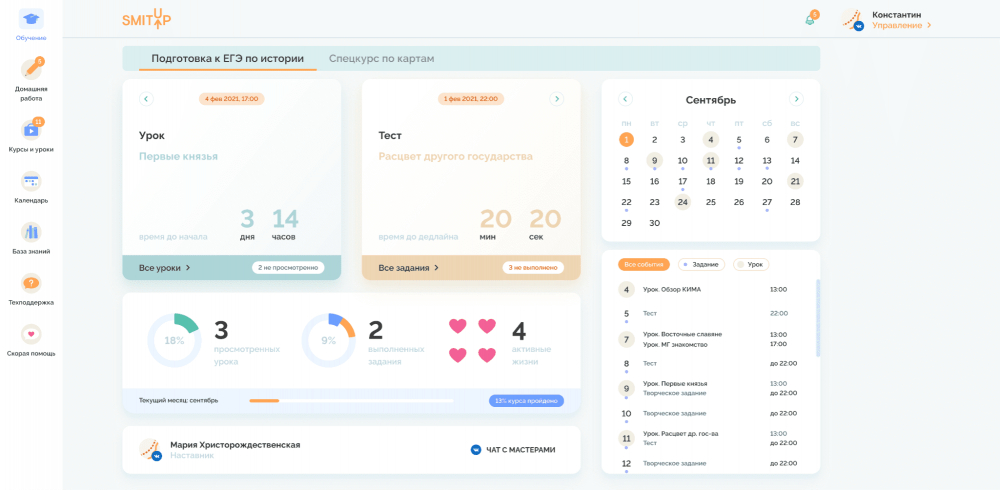Select Подготовка к ЕГЭ по истории tab
The image size is (1000, 490).
tap(227, 59)
